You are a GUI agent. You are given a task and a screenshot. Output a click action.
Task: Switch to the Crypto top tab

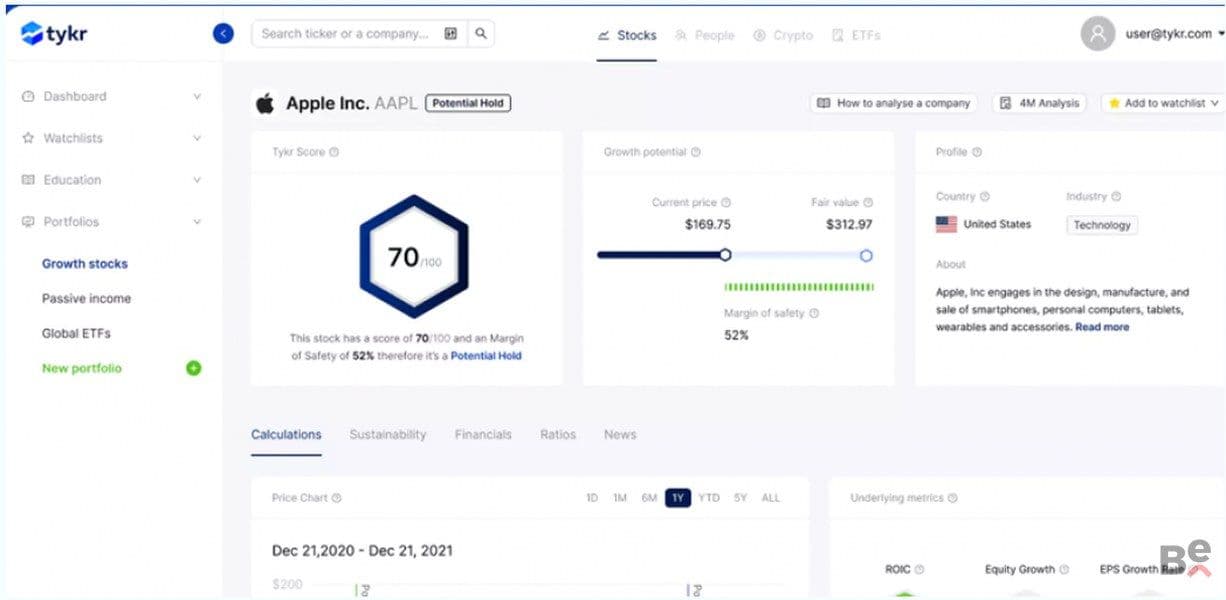pyautogui.click(x=783, y=35)
